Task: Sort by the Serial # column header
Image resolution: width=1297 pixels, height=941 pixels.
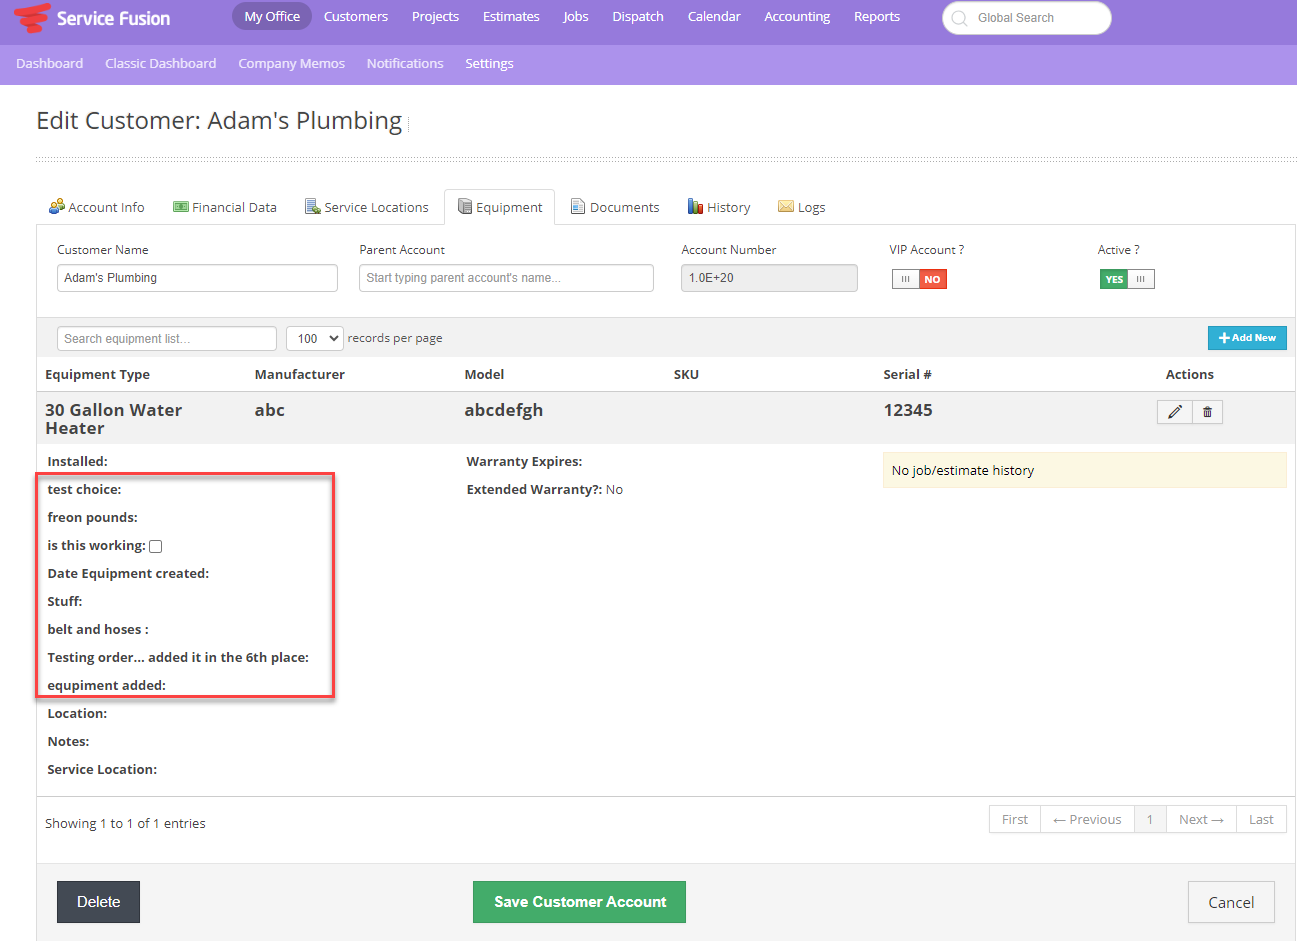Action: 907,374
